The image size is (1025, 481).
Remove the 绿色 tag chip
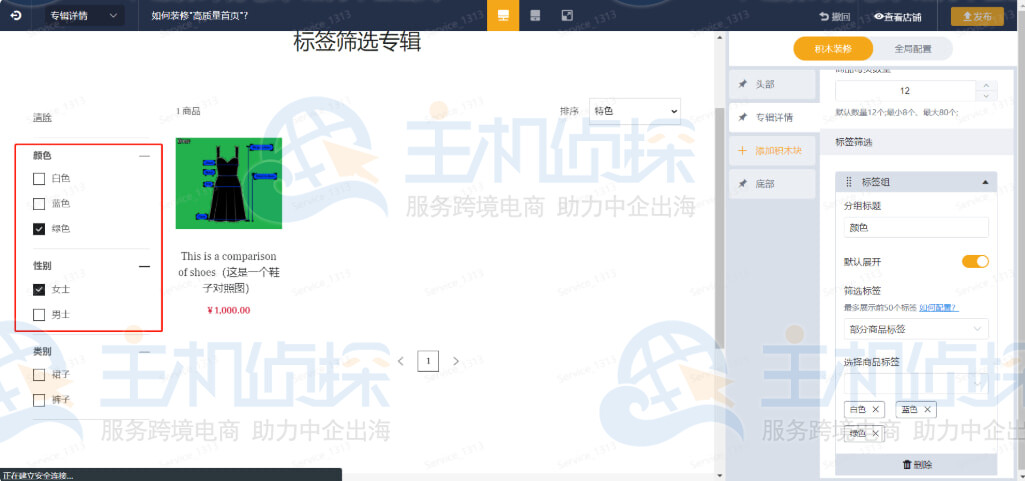click(875, 433)
